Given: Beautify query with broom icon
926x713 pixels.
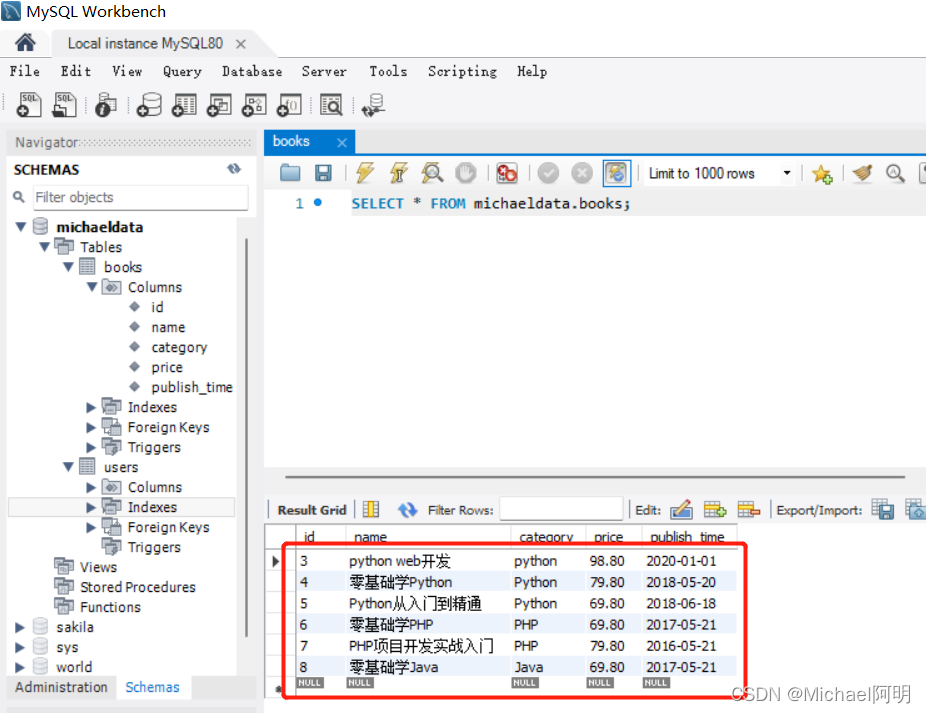Looking at the screenshot, I should click(862, 173).
